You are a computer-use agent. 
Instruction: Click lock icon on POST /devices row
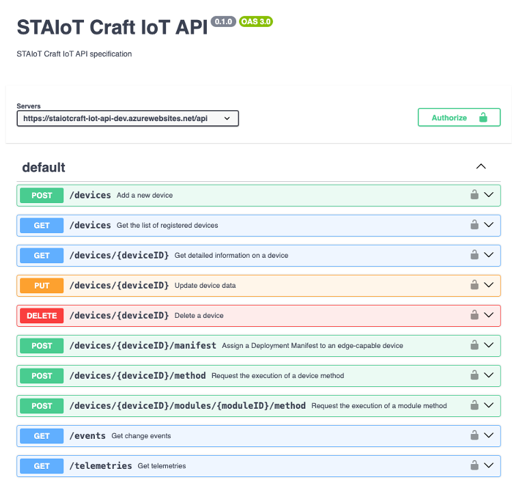pyautogui.click(x=474, y=194)
